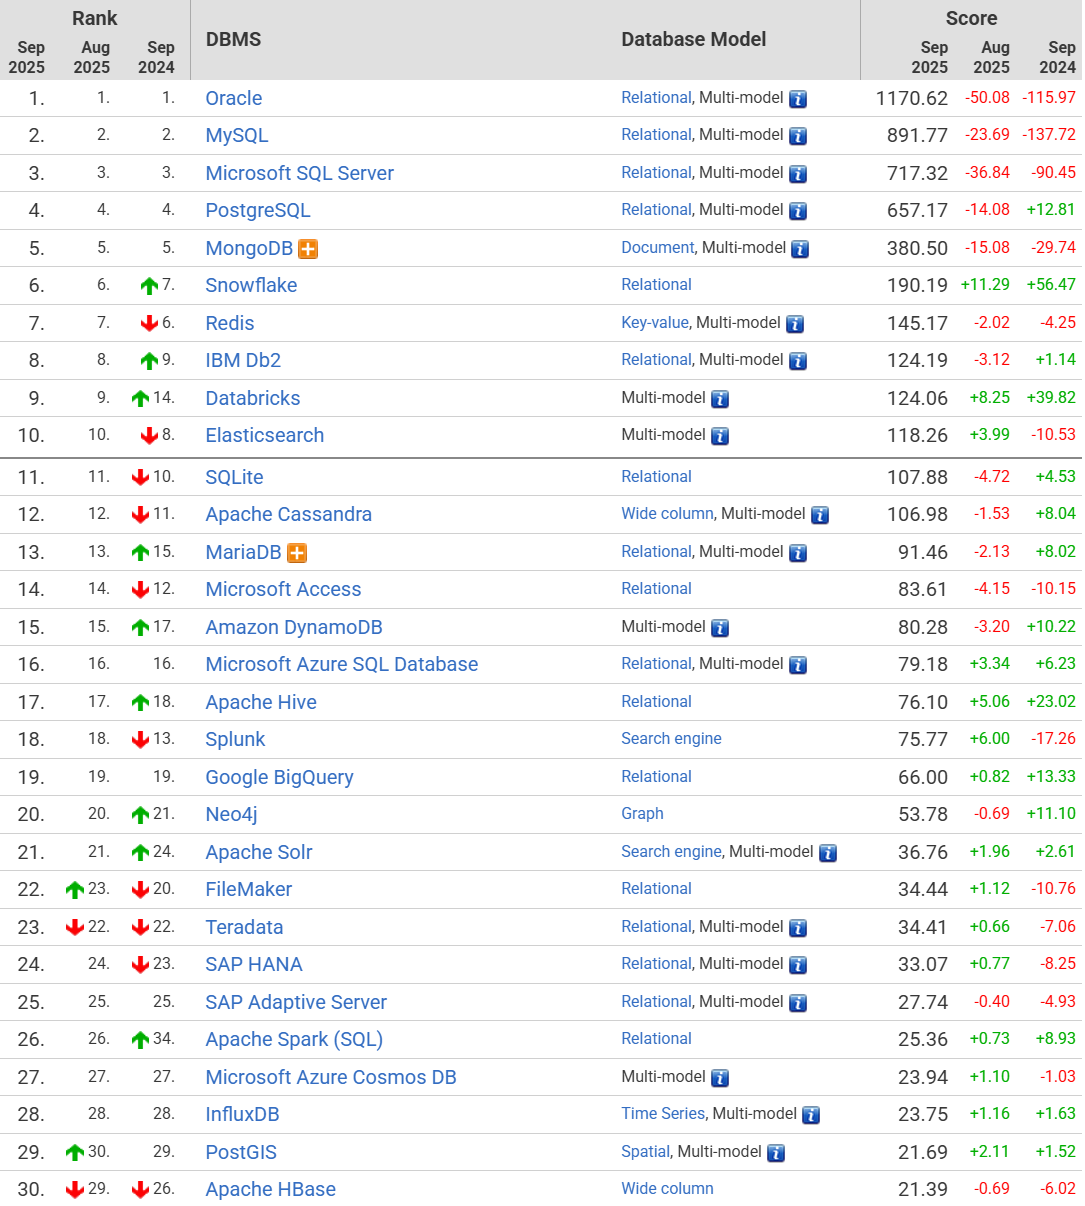Click the Search engine link for Splunk

click(x=671, y=738)
